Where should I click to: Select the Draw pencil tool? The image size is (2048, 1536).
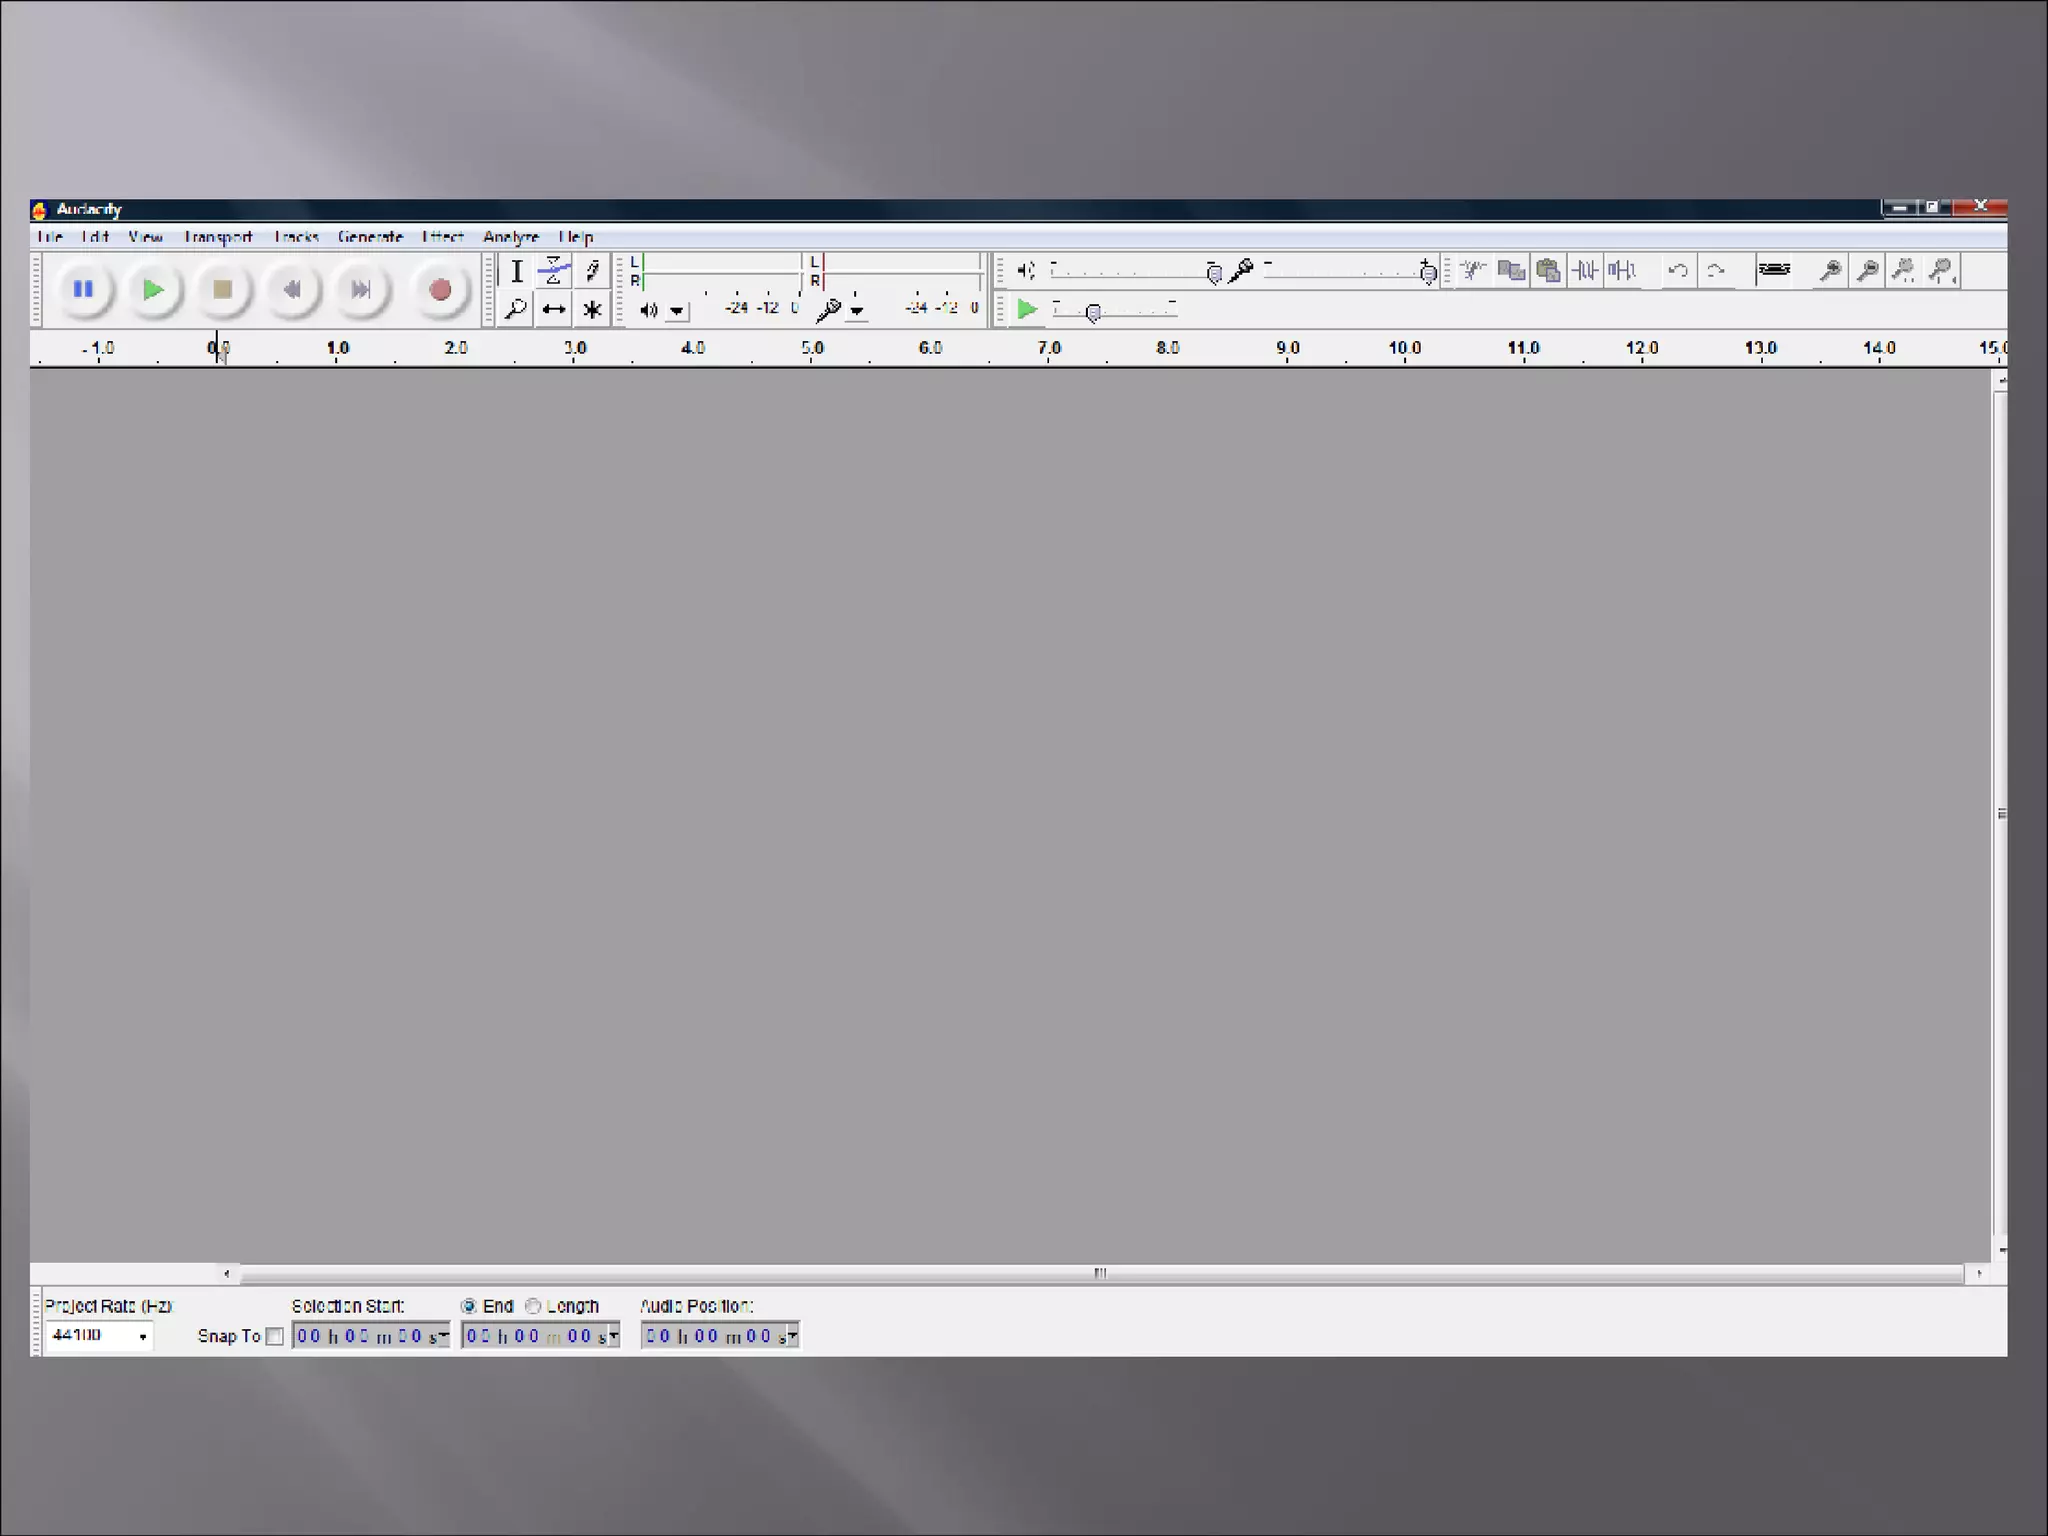point(592,270)
